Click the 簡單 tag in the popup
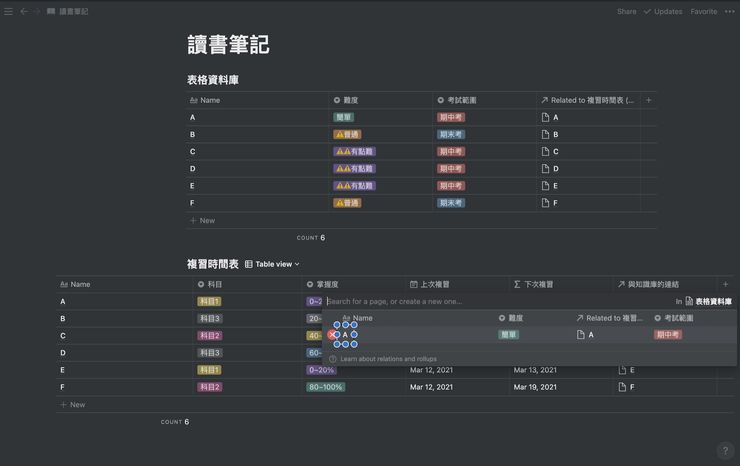The height and width of the screenshot is (466, 740). (508, 335)
